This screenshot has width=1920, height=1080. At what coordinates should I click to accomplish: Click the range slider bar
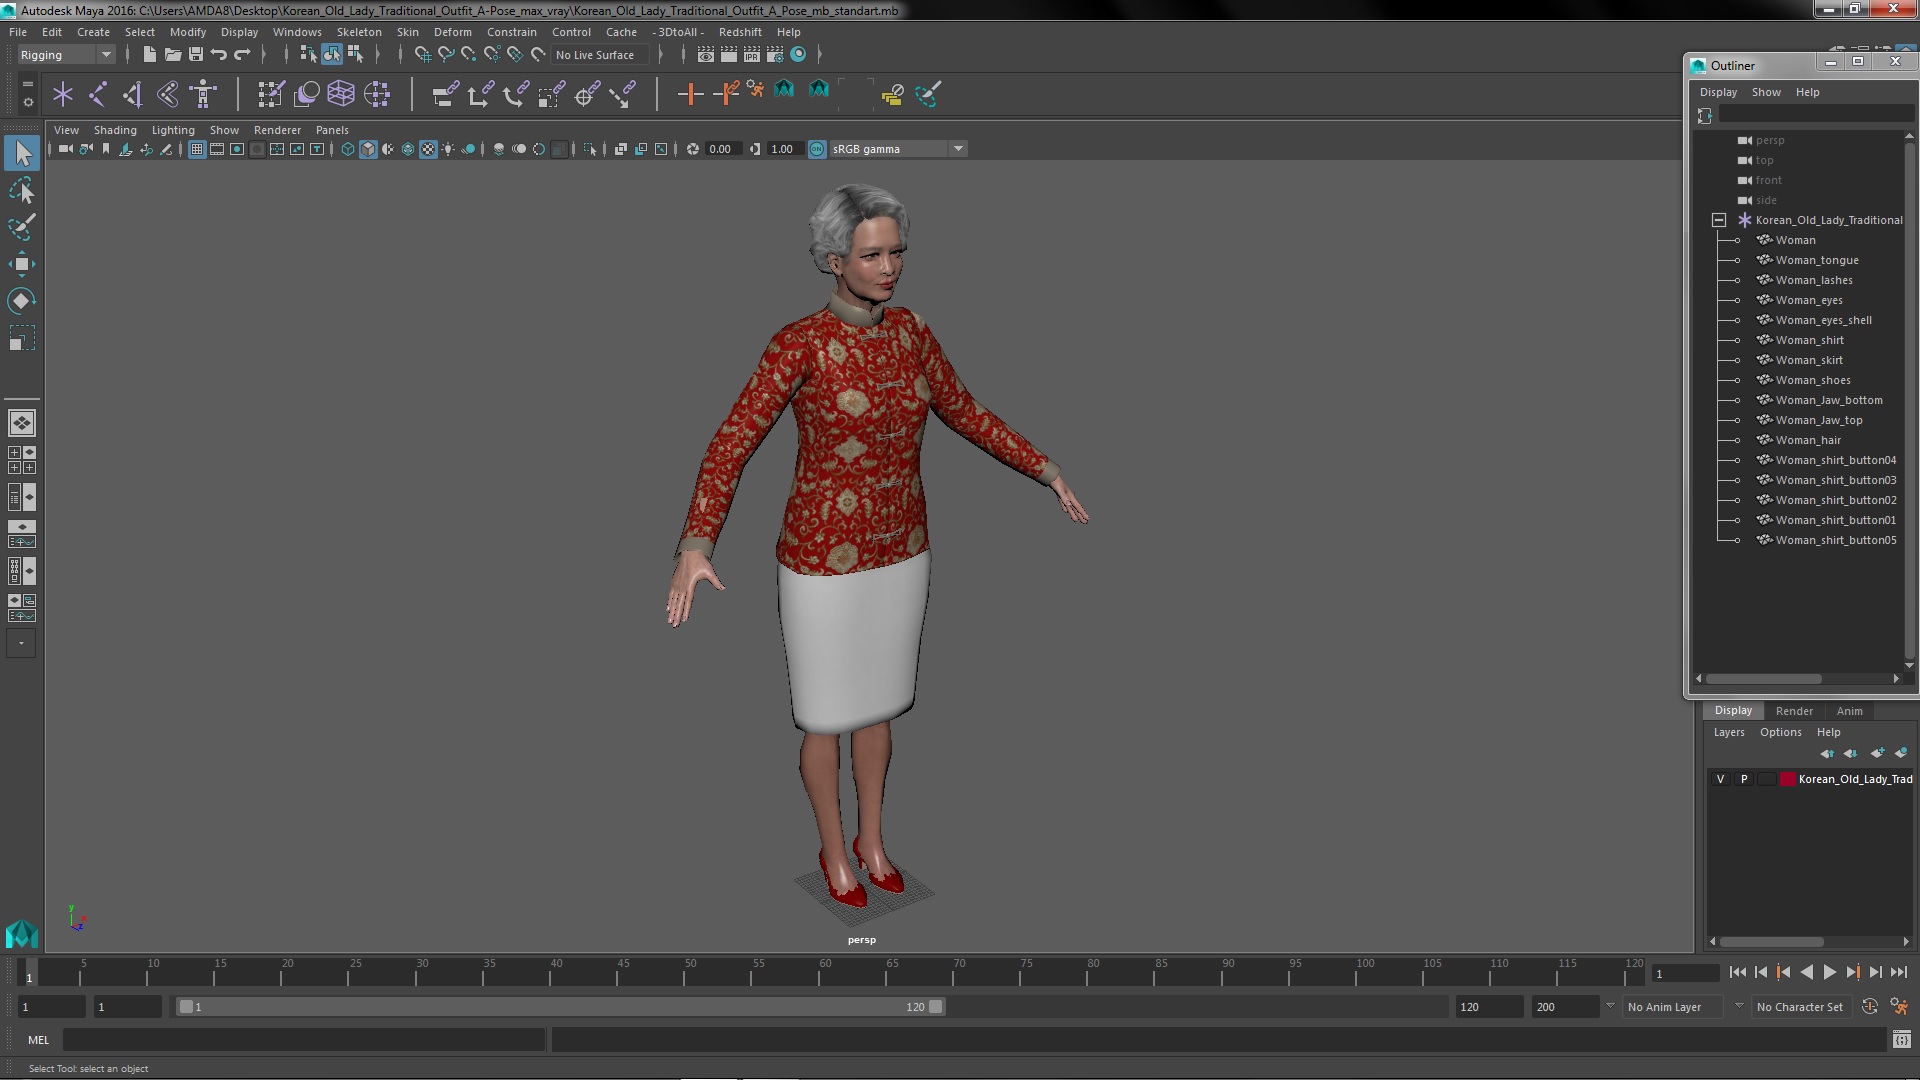[x=560, y=1007]
